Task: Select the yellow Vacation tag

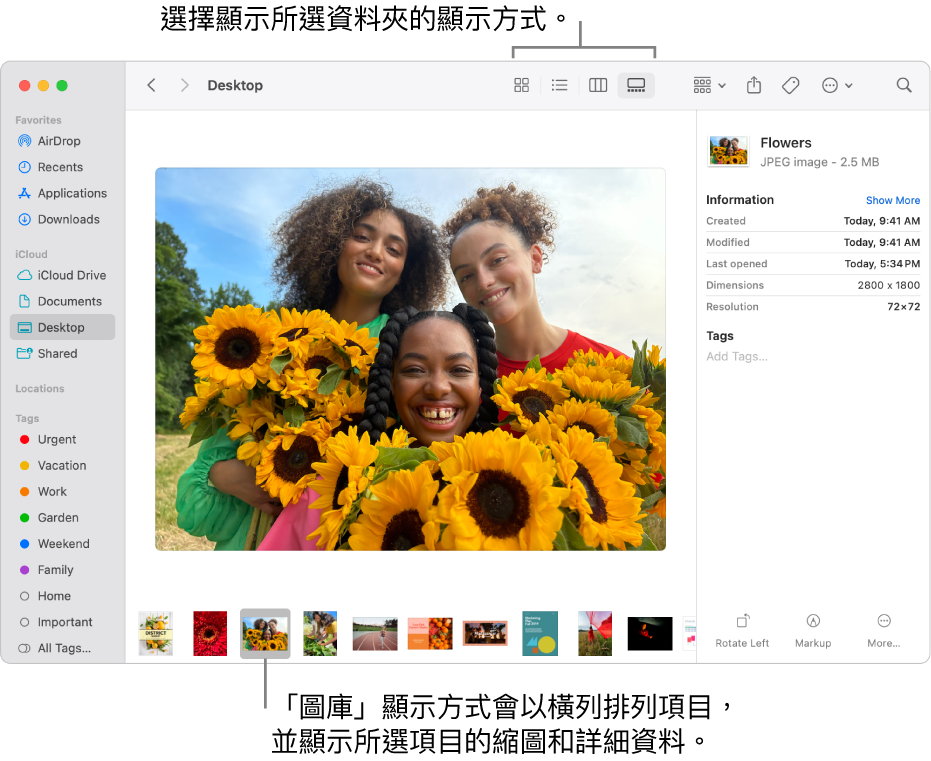Action: coord(62,466)
